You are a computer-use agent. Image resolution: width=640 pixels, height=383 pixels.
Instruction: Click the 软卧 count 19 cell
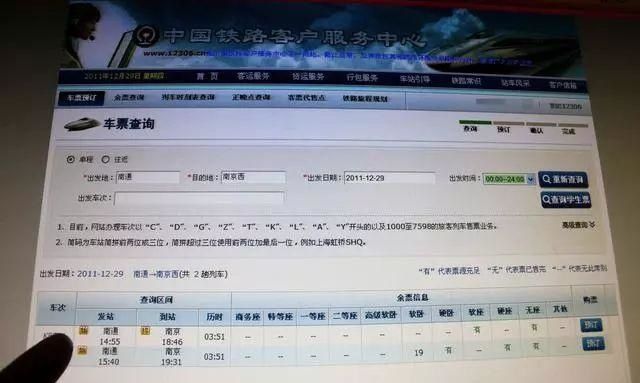(x=418, y=352)
